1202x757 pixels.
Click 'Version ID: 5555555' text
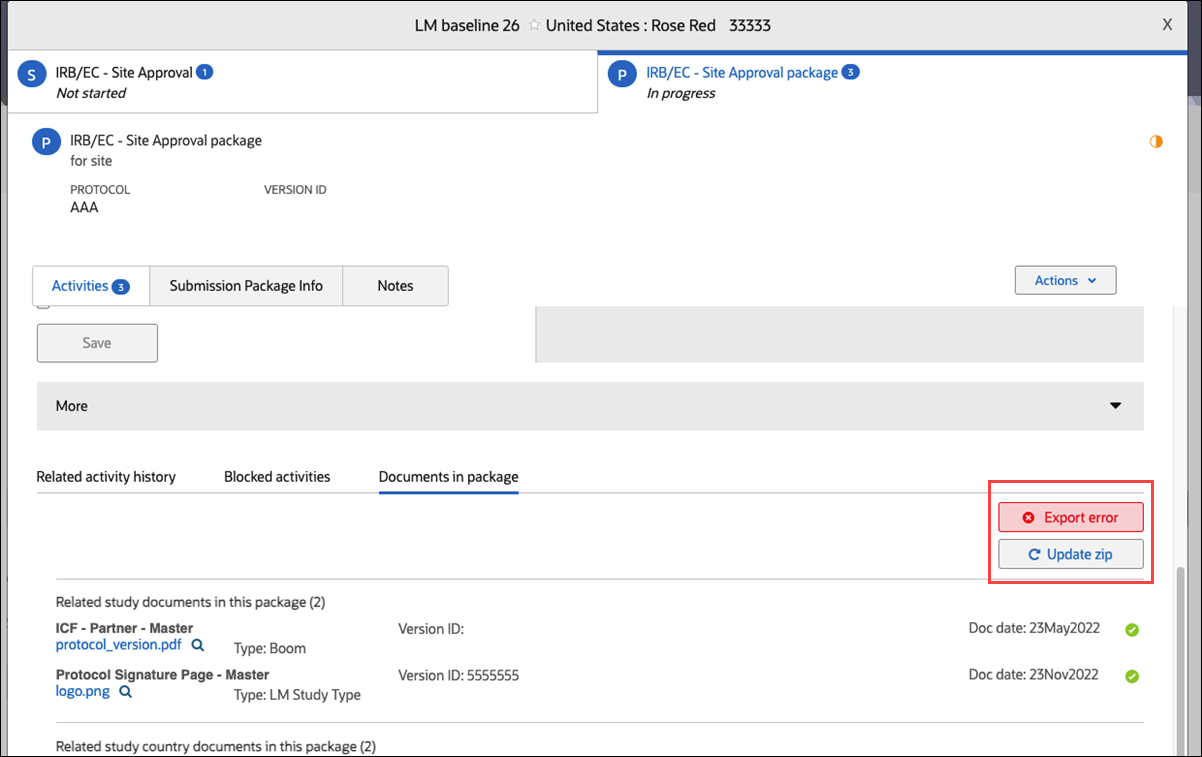[458, 675]
